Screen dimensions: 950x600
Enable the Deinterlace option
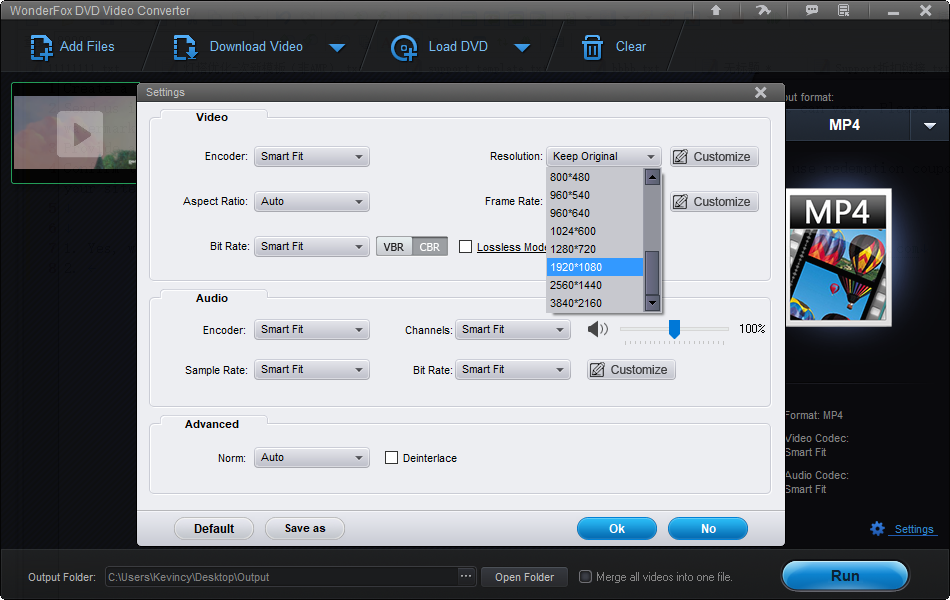(x=392, y=457)
